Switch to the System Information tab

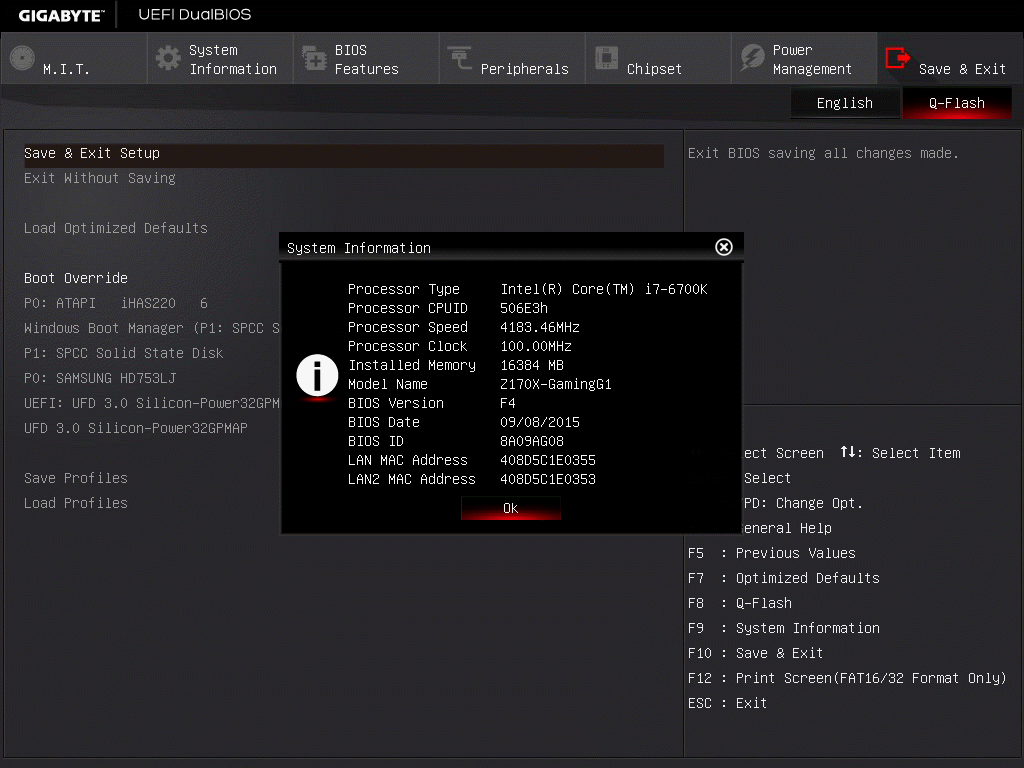click(220, 59)
